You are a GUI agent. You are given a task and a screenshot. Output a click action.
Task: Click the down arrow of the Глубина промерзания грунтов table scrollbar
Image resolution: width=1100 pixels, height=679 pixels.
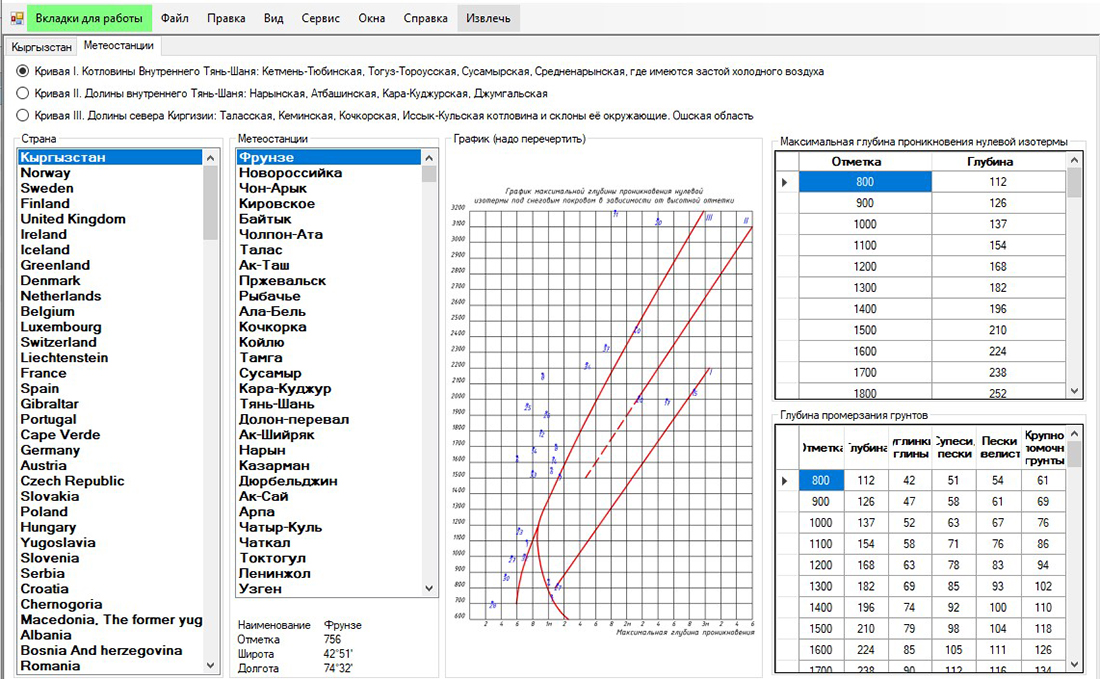click(1074, 664)
